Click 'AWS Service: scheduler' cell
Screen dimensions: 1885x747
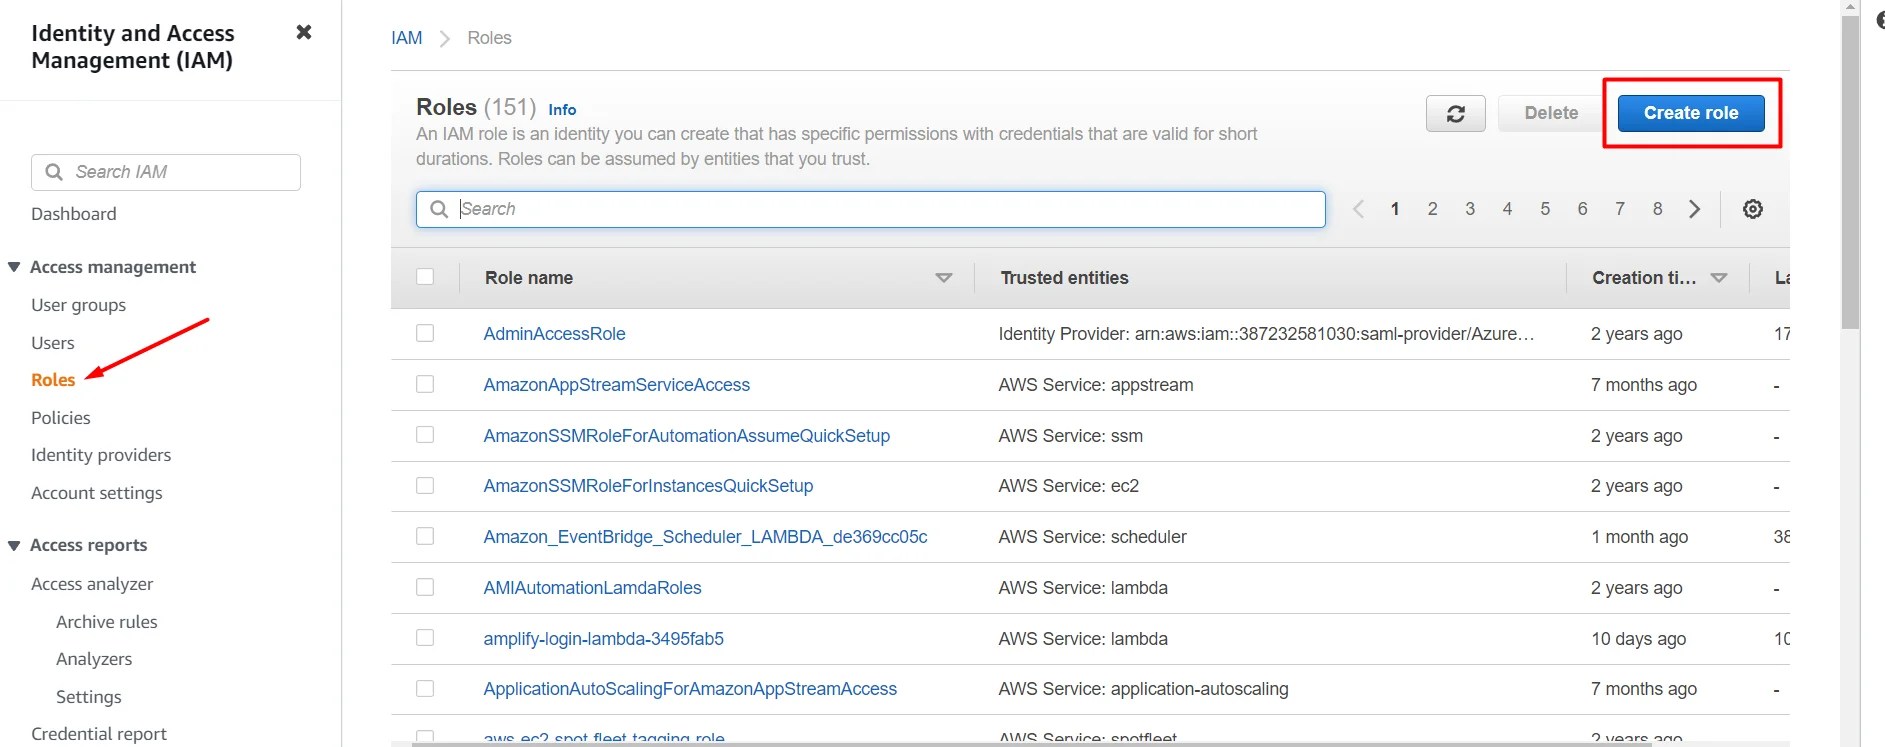click(x=1092, y=537)
